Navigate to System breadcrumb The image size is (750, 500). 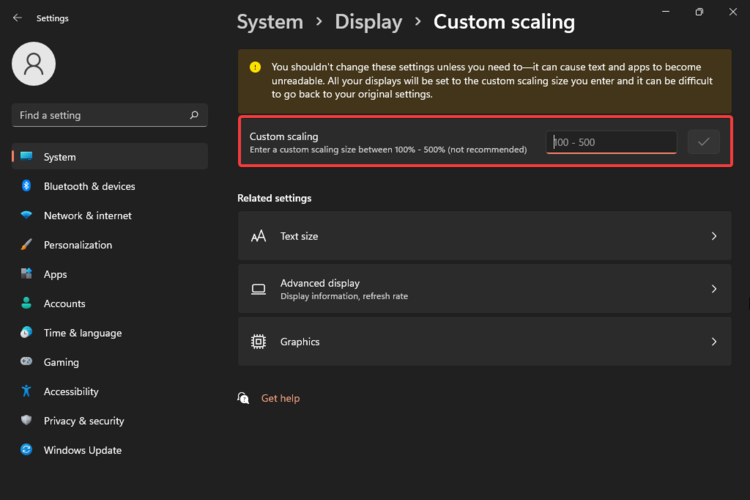pyautogui.click(x=270, y=22)
